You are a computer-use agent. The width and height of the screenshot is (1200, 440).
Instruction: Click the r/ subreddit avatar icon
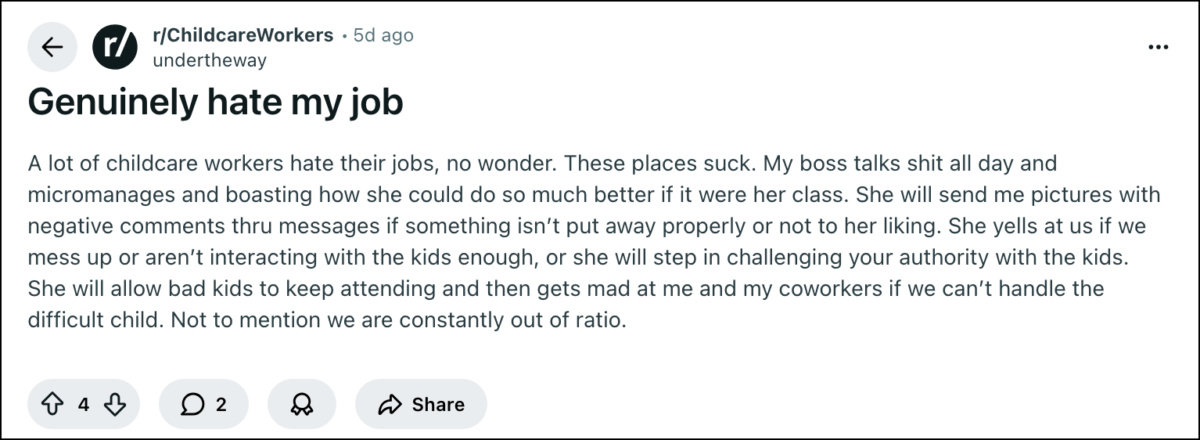114,47
